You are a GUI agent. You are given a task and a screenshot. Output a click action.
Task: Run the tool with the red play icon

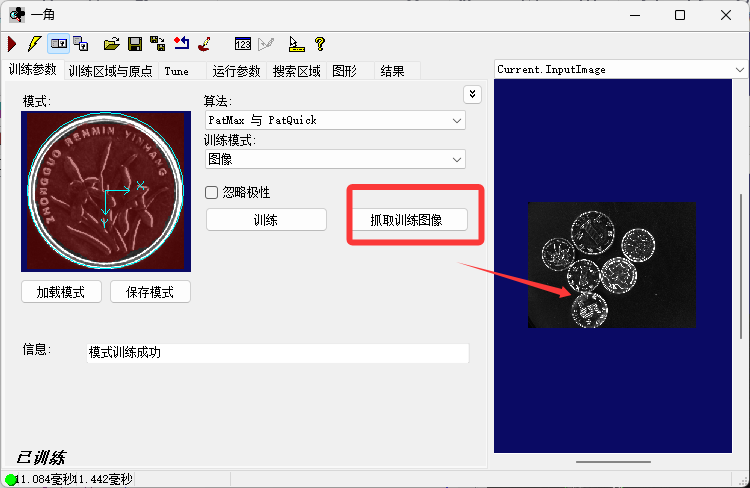point(12,44)
